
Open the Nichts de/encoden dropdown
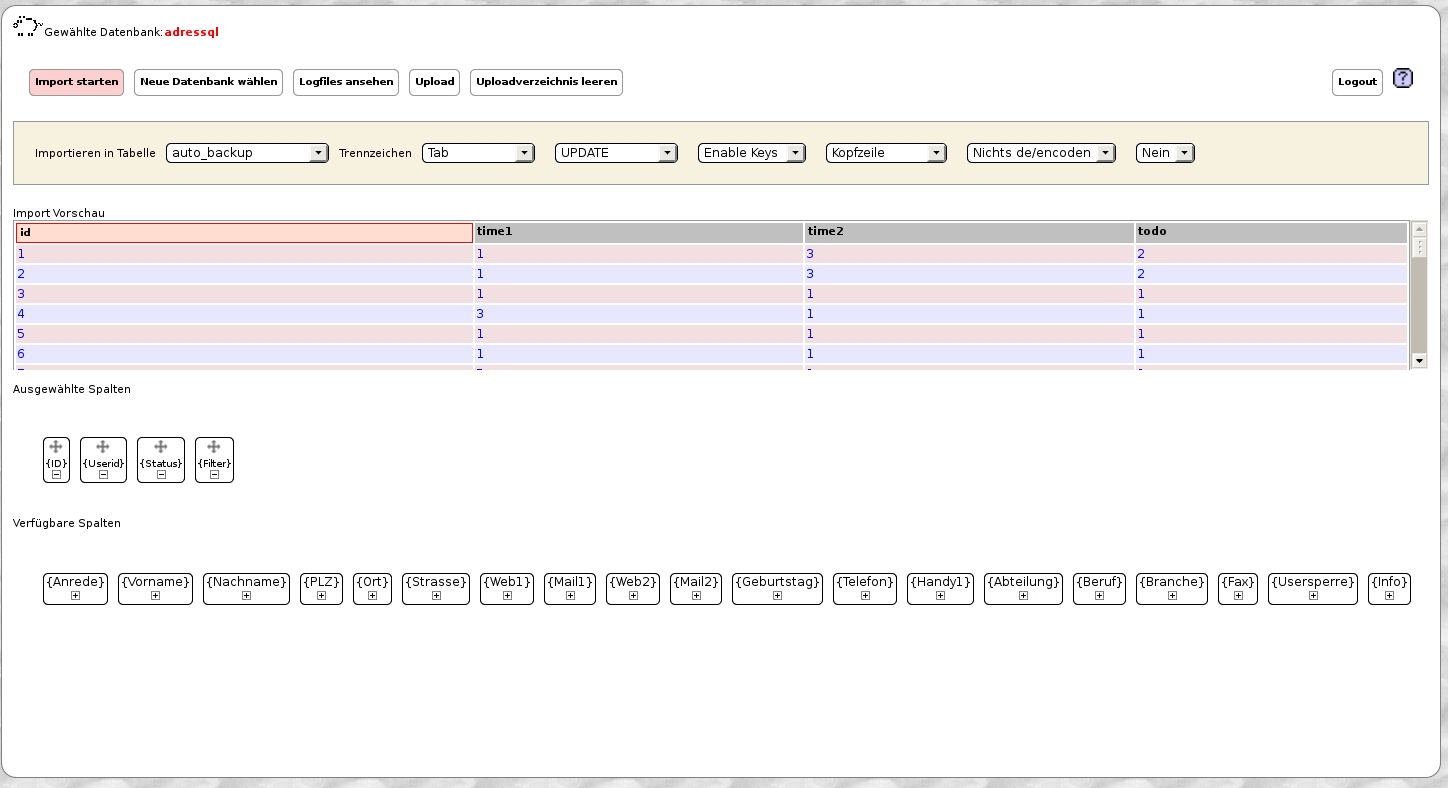[x=1041, y=153]
